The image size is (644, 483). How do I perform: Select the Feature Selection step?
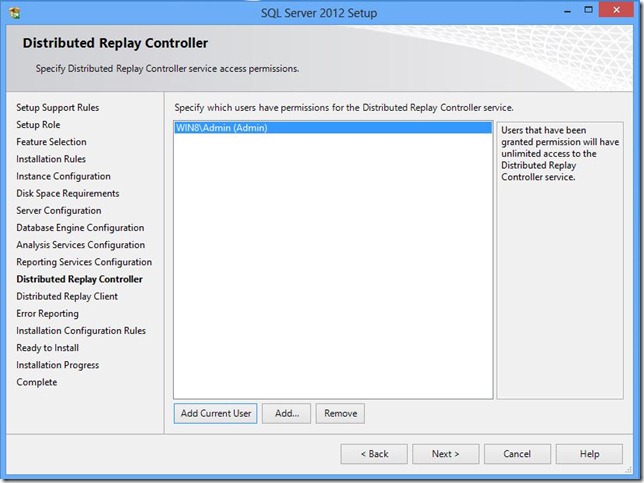point(51,142)
